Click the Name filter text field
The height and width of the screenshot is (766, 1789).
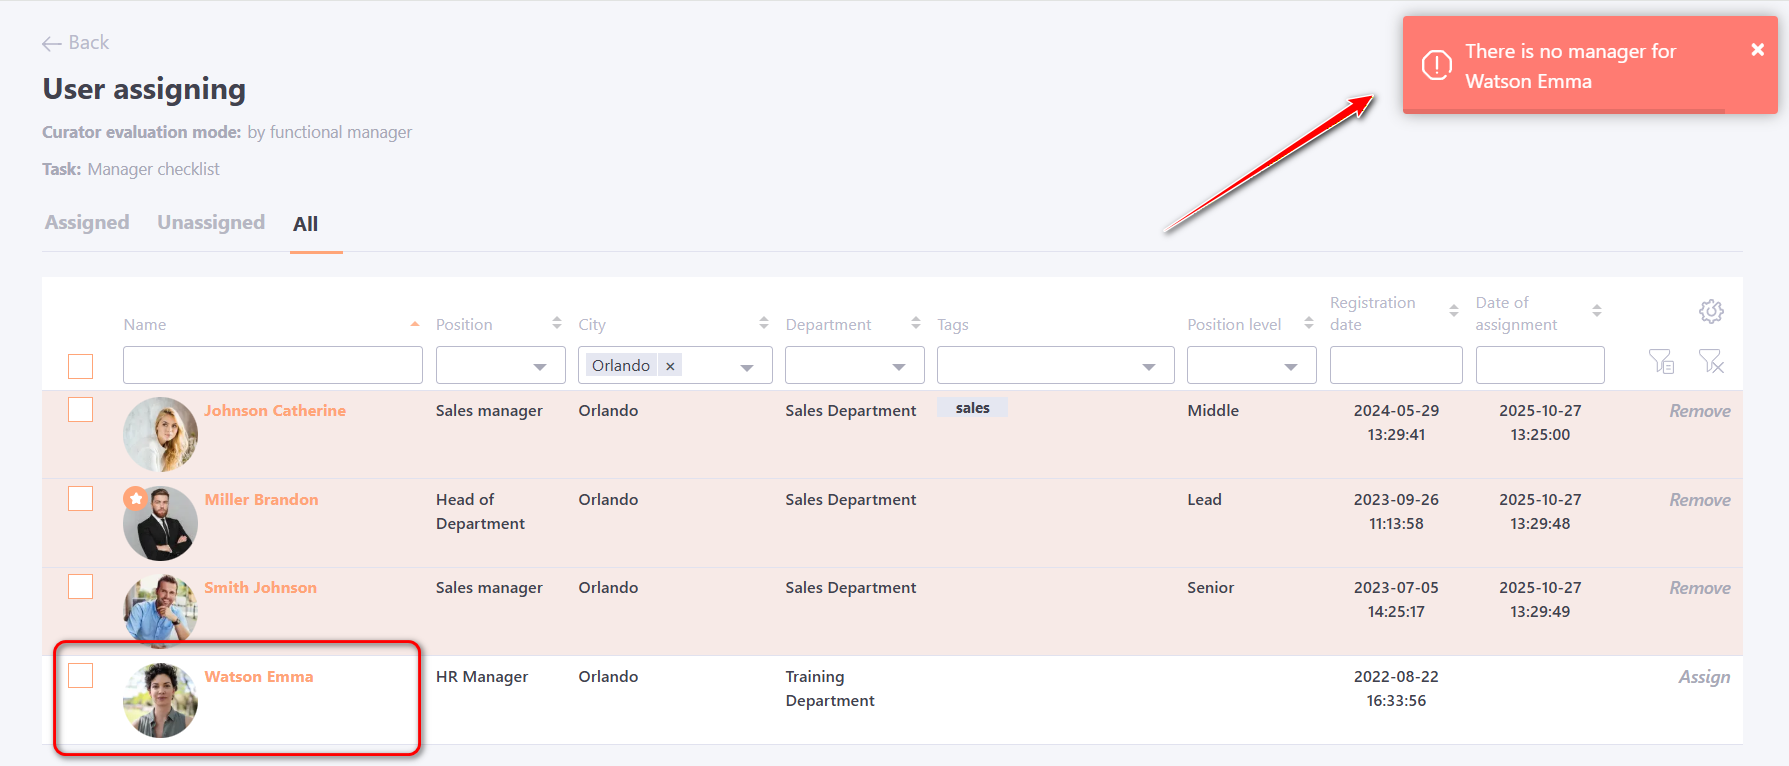272,366
